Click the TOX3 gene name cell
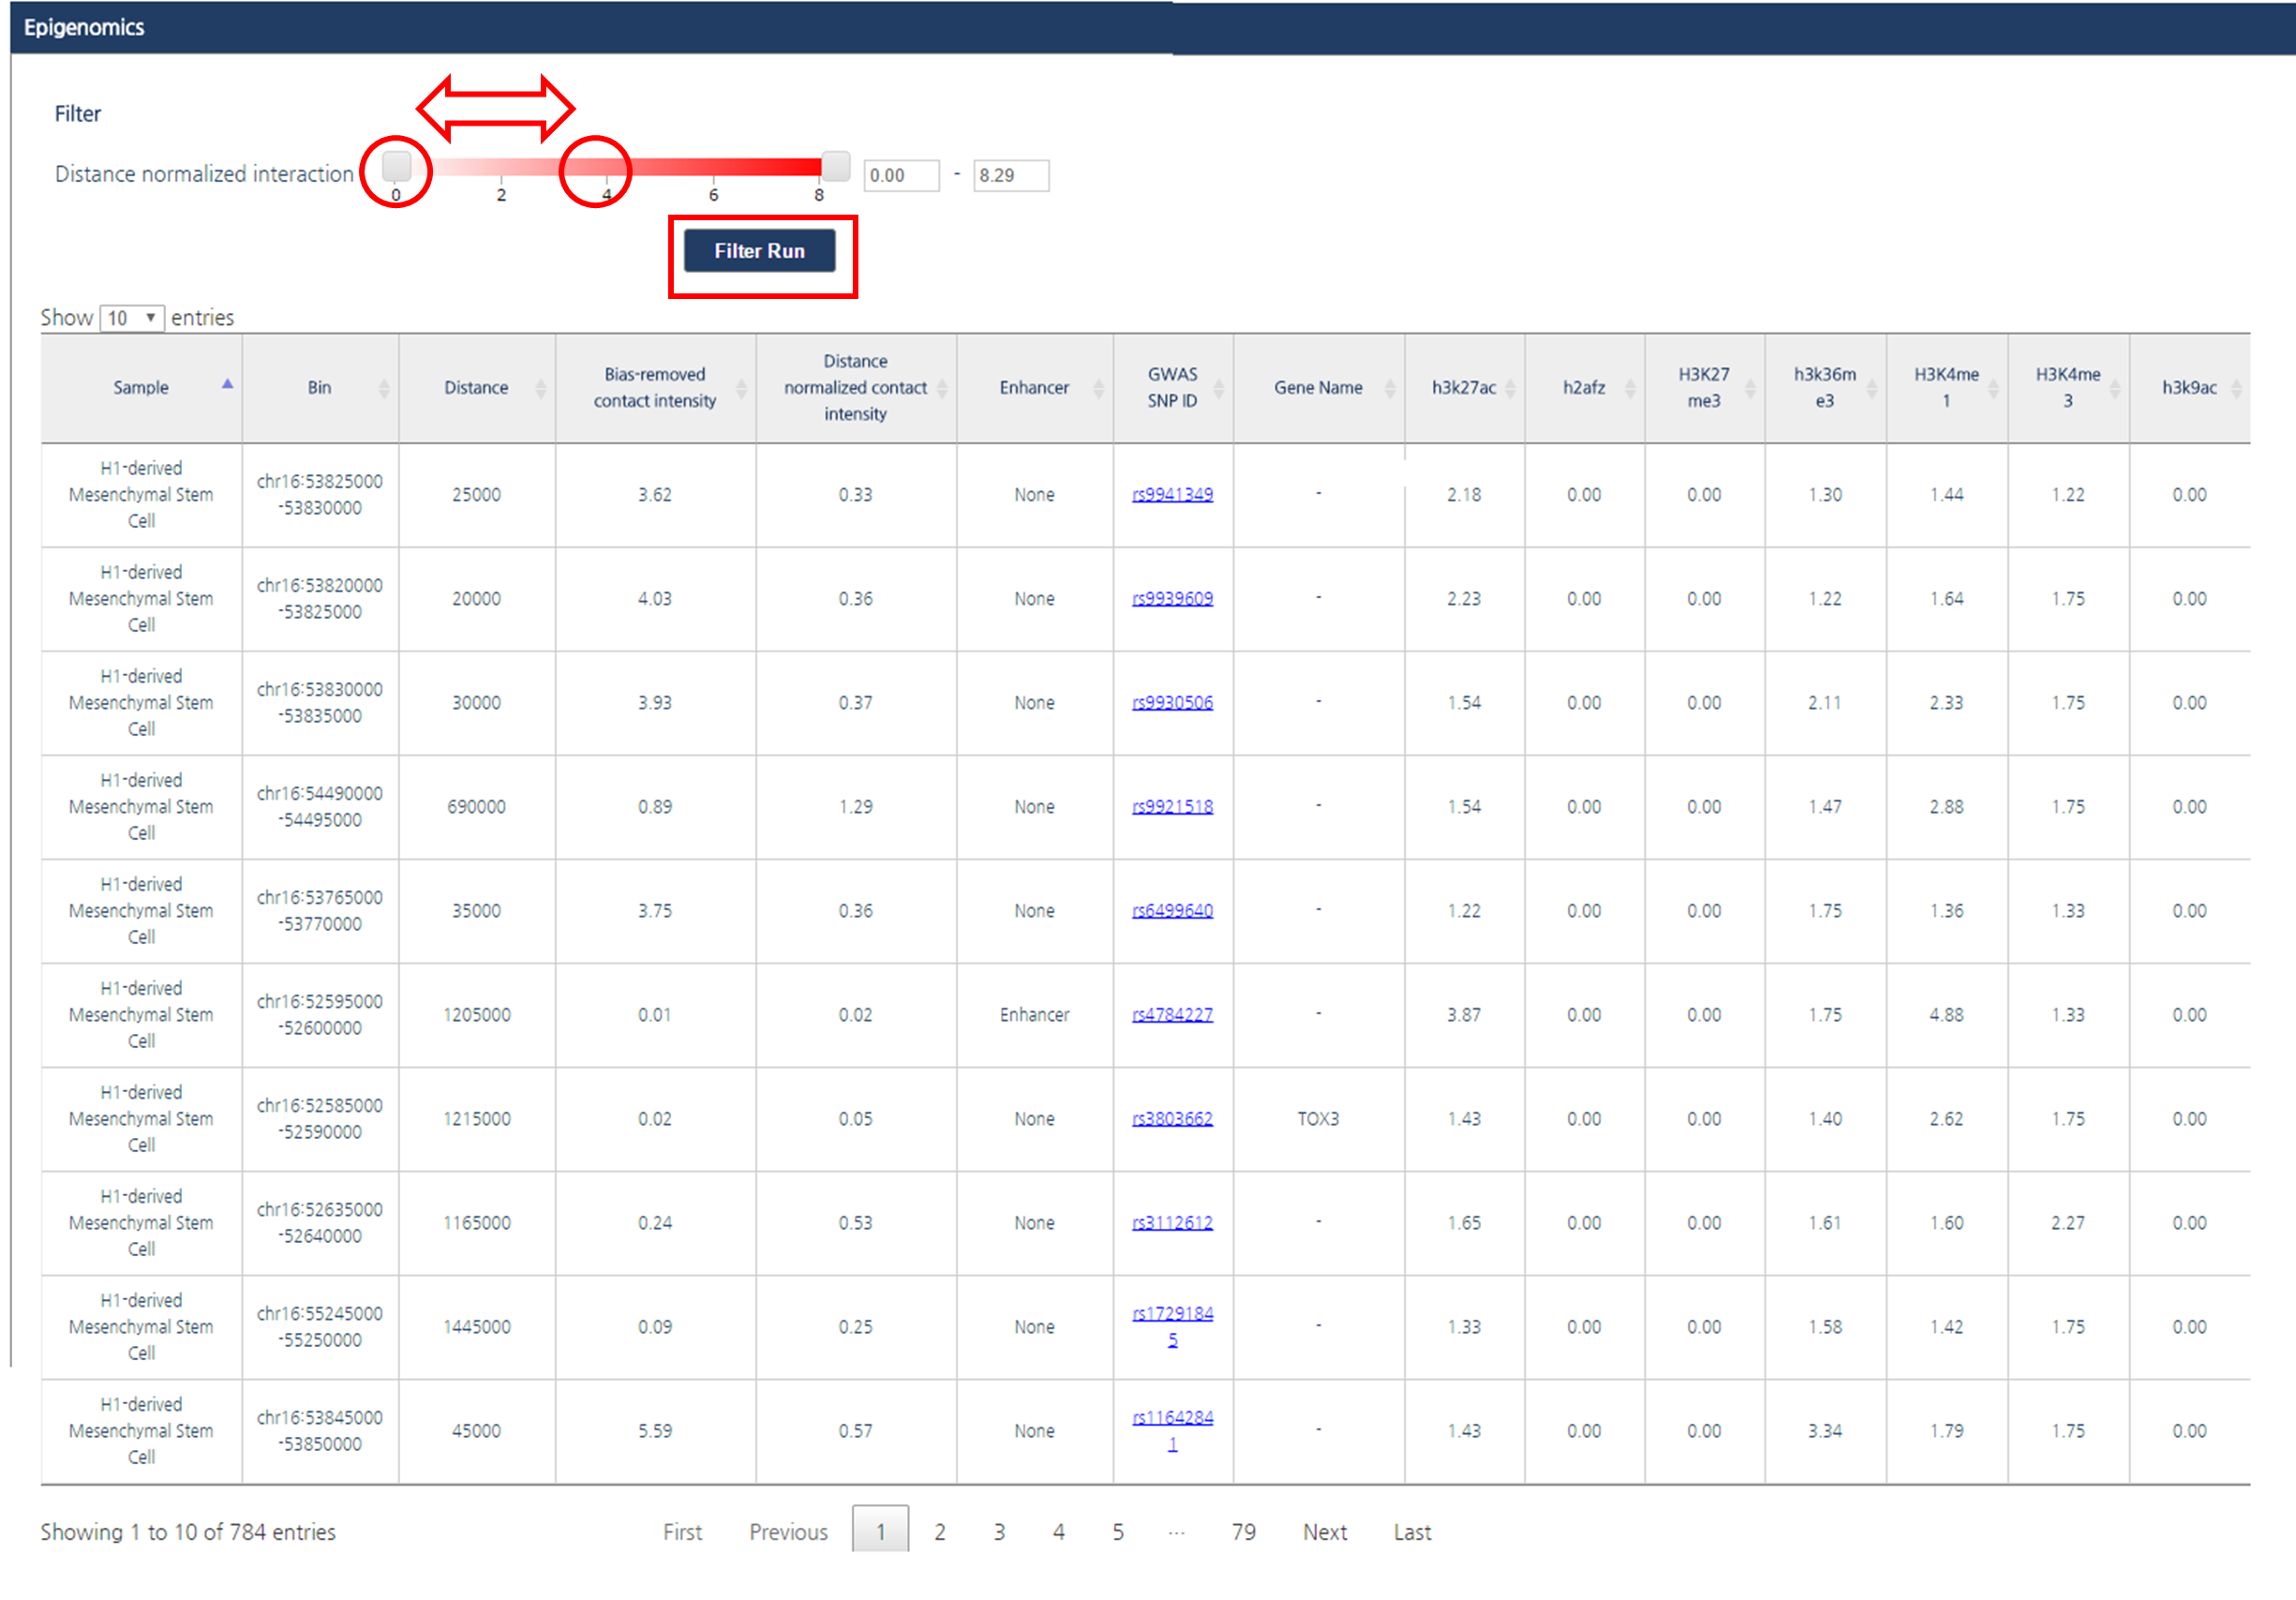The width and height of the screenshot is (2296, 1600). point(1318,1118)
